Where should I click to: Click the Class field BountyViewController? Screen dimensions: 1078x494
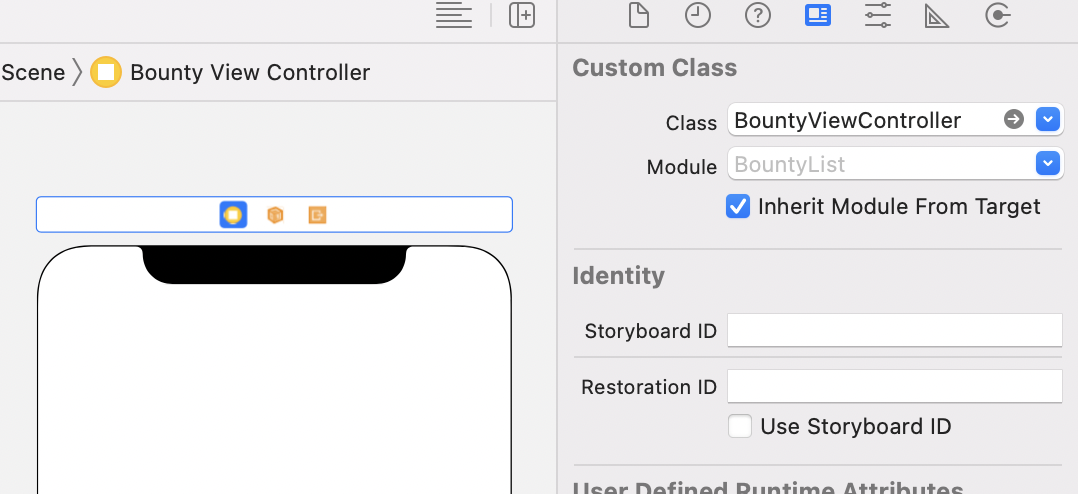click(x=895, y=120)
